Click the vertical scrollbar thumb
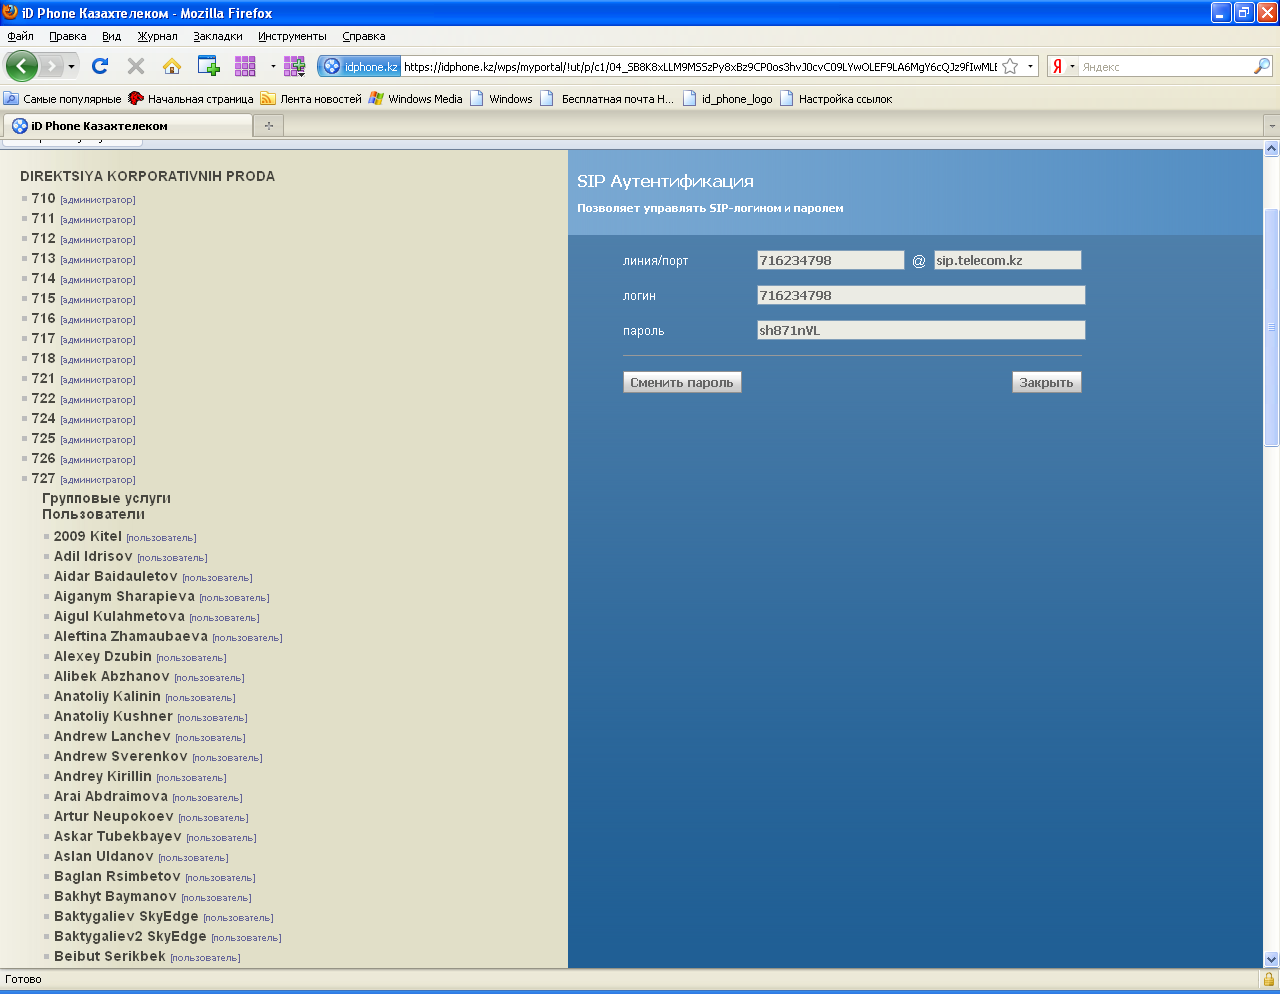 (1272, 327)
